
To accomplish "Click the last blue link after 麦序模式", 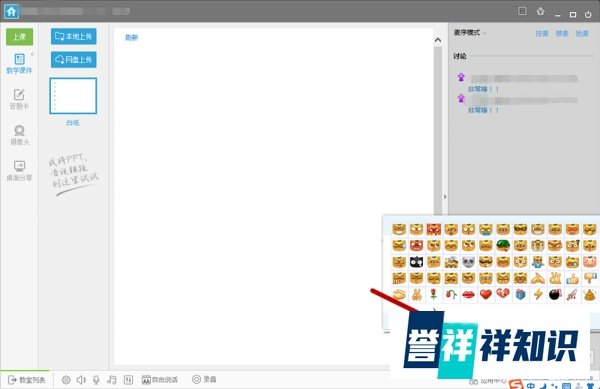I will tap(582, 34).
